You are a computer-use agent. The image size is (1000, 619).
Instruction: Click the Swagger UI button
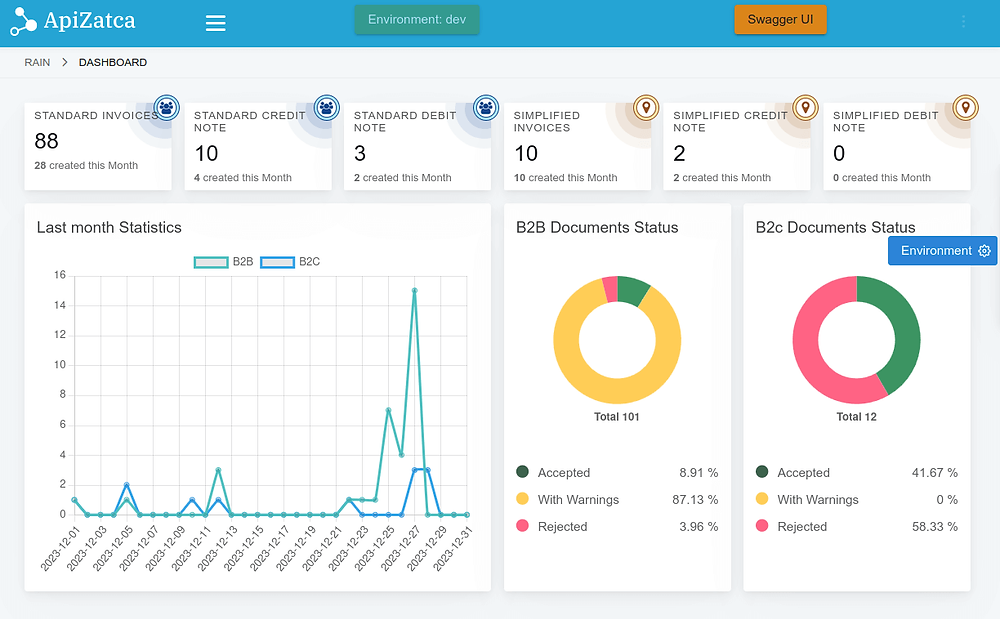click(780, 19)
